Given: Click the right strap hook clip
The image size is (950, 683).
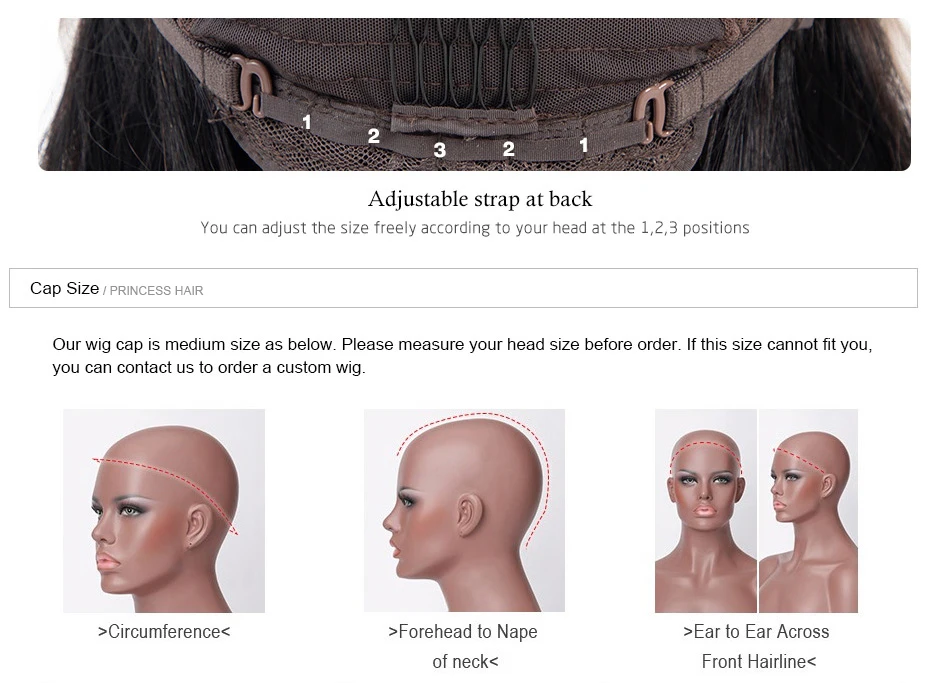Looking at the screenshot, I should 653,110.
